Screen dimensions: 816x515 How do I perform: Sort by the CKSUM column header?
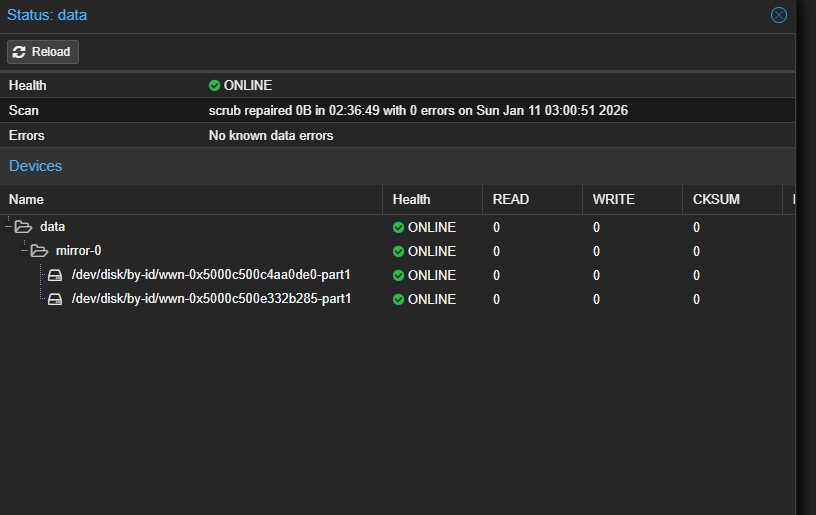(x=732, y=200)
